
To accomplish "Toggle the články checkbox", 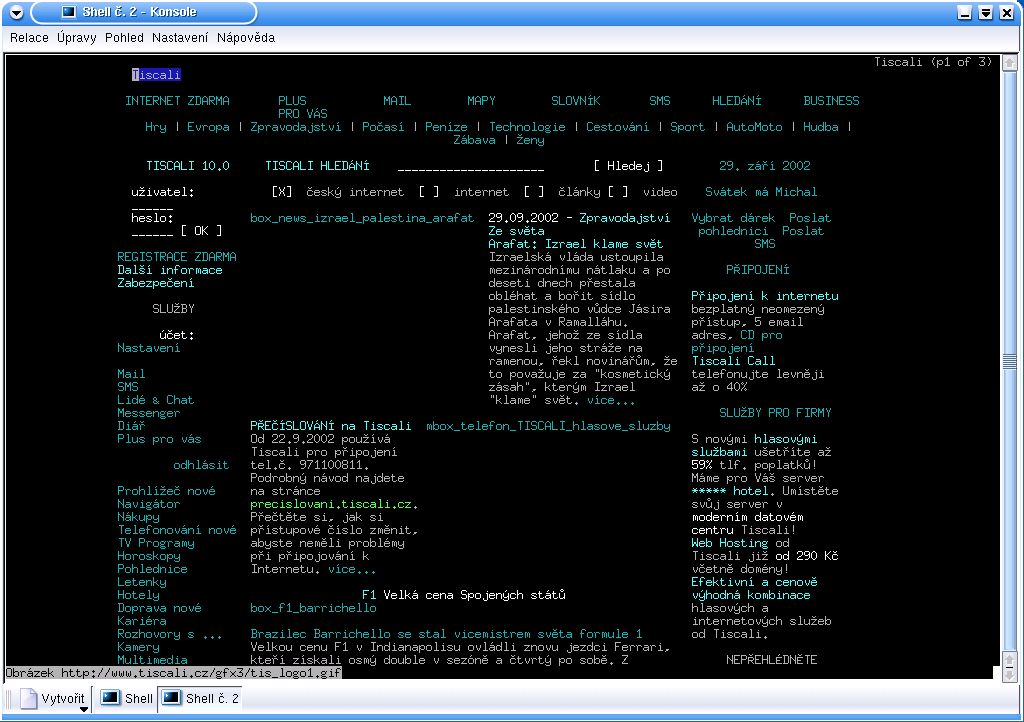I will 534,192.
